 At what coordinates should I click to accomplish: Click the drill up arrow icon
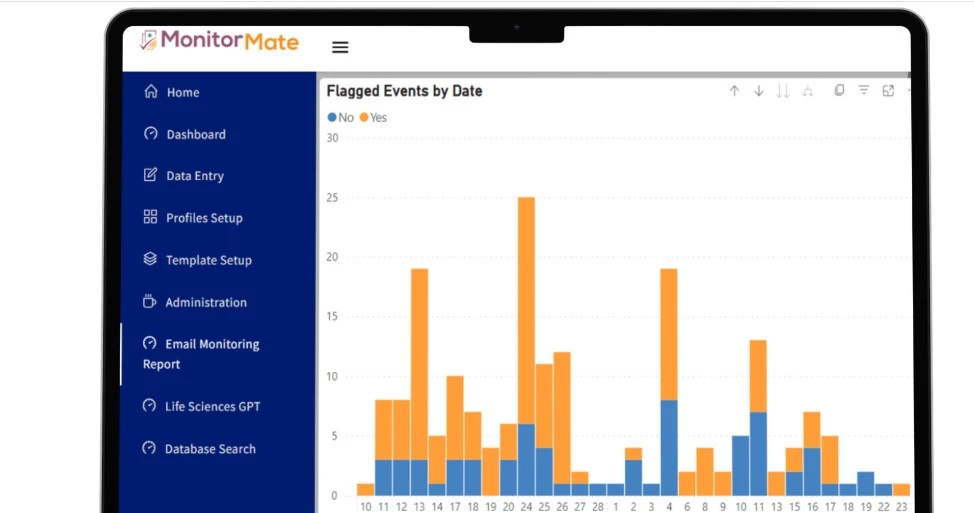click(734, 91)
